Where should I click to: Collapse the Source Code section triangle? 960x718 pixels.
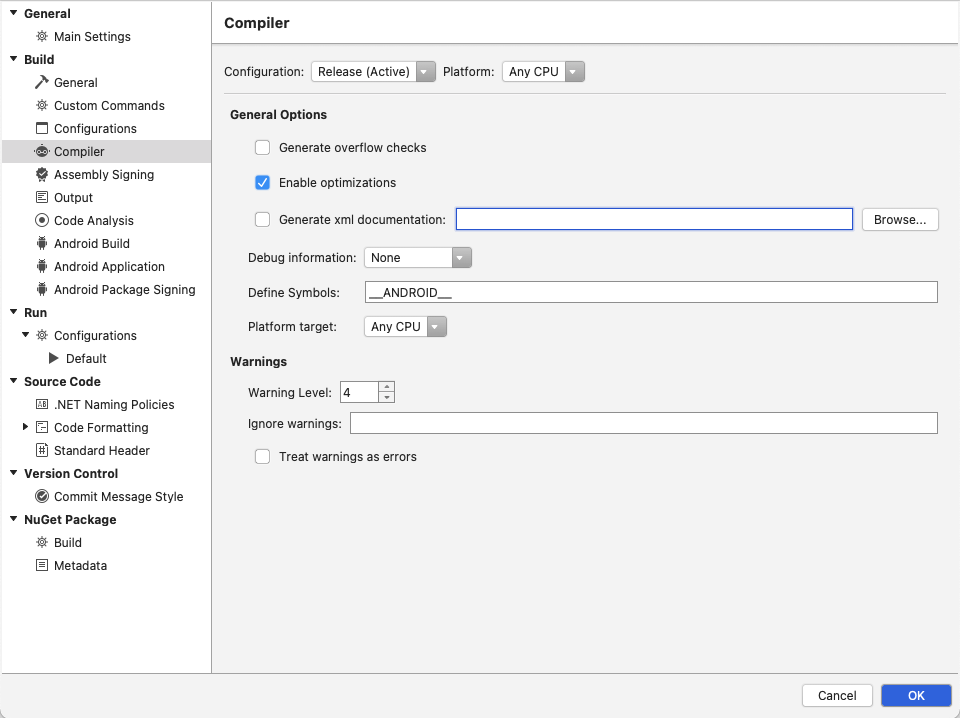tap(13, 381)
